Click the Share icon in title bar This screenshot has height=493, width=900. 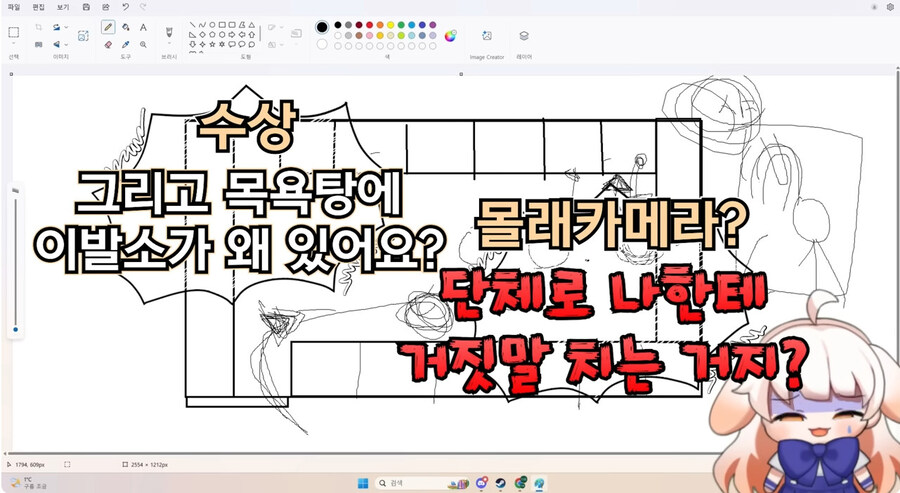(106, 7)
